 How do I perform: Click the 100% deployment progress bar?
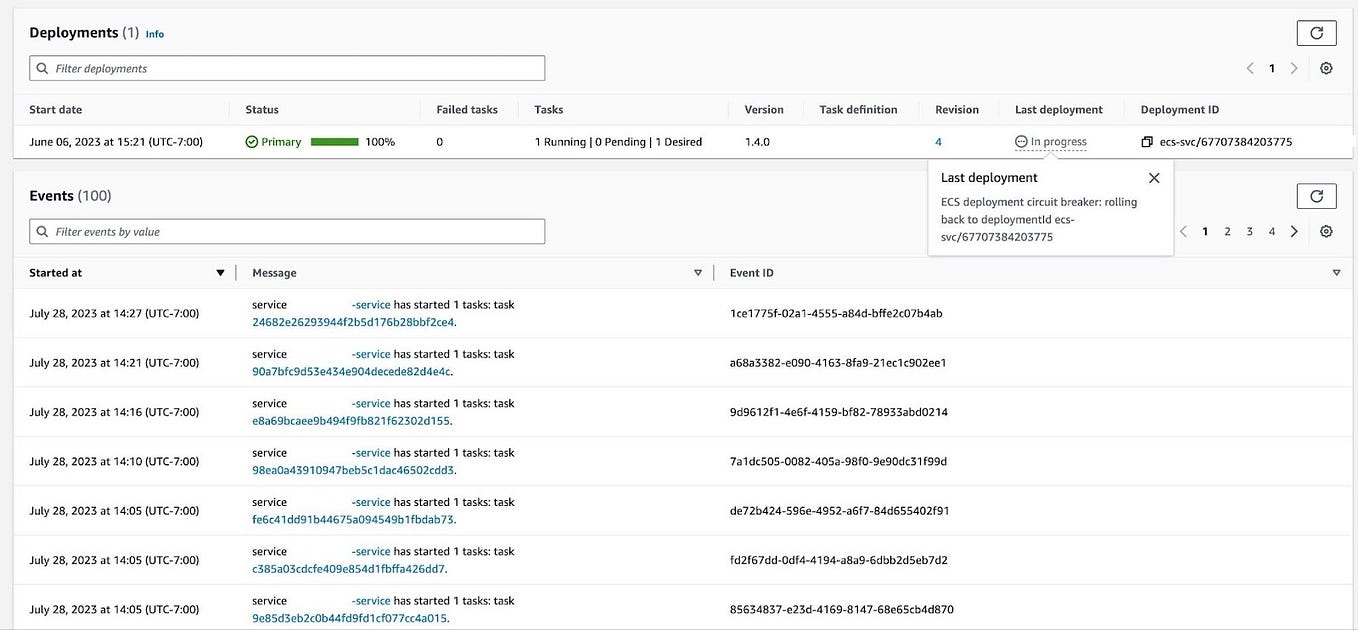tap(337, 141)
